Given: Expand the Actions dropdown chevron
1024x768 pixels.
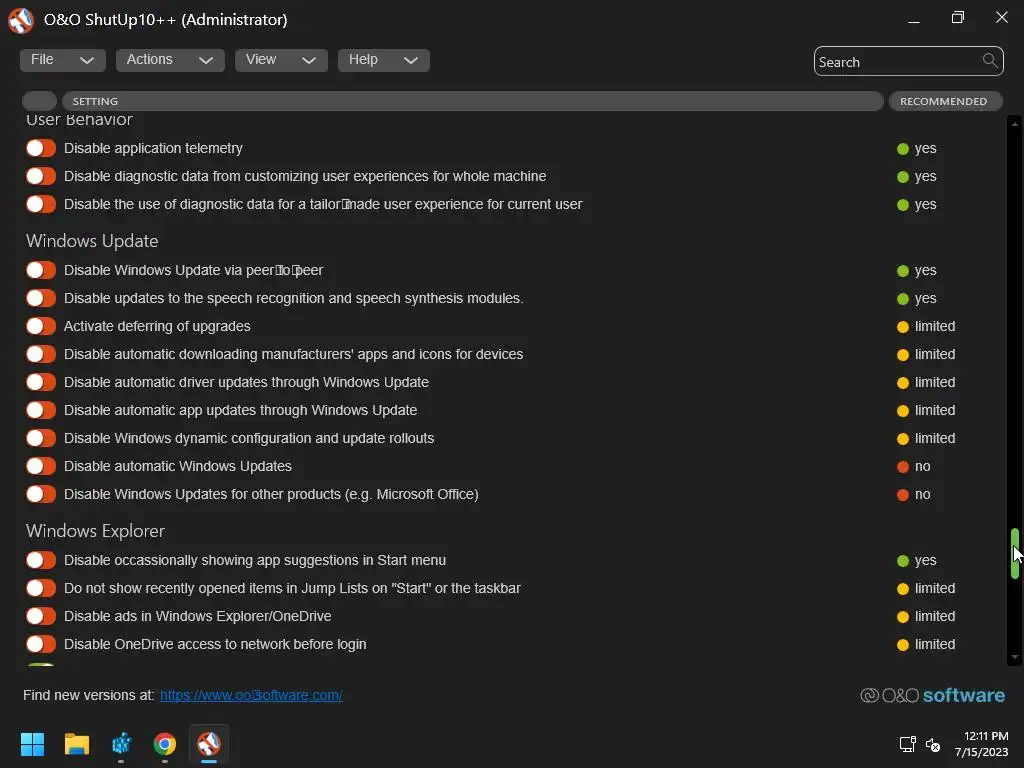Looking at the screenshot, I should (206, 61).
